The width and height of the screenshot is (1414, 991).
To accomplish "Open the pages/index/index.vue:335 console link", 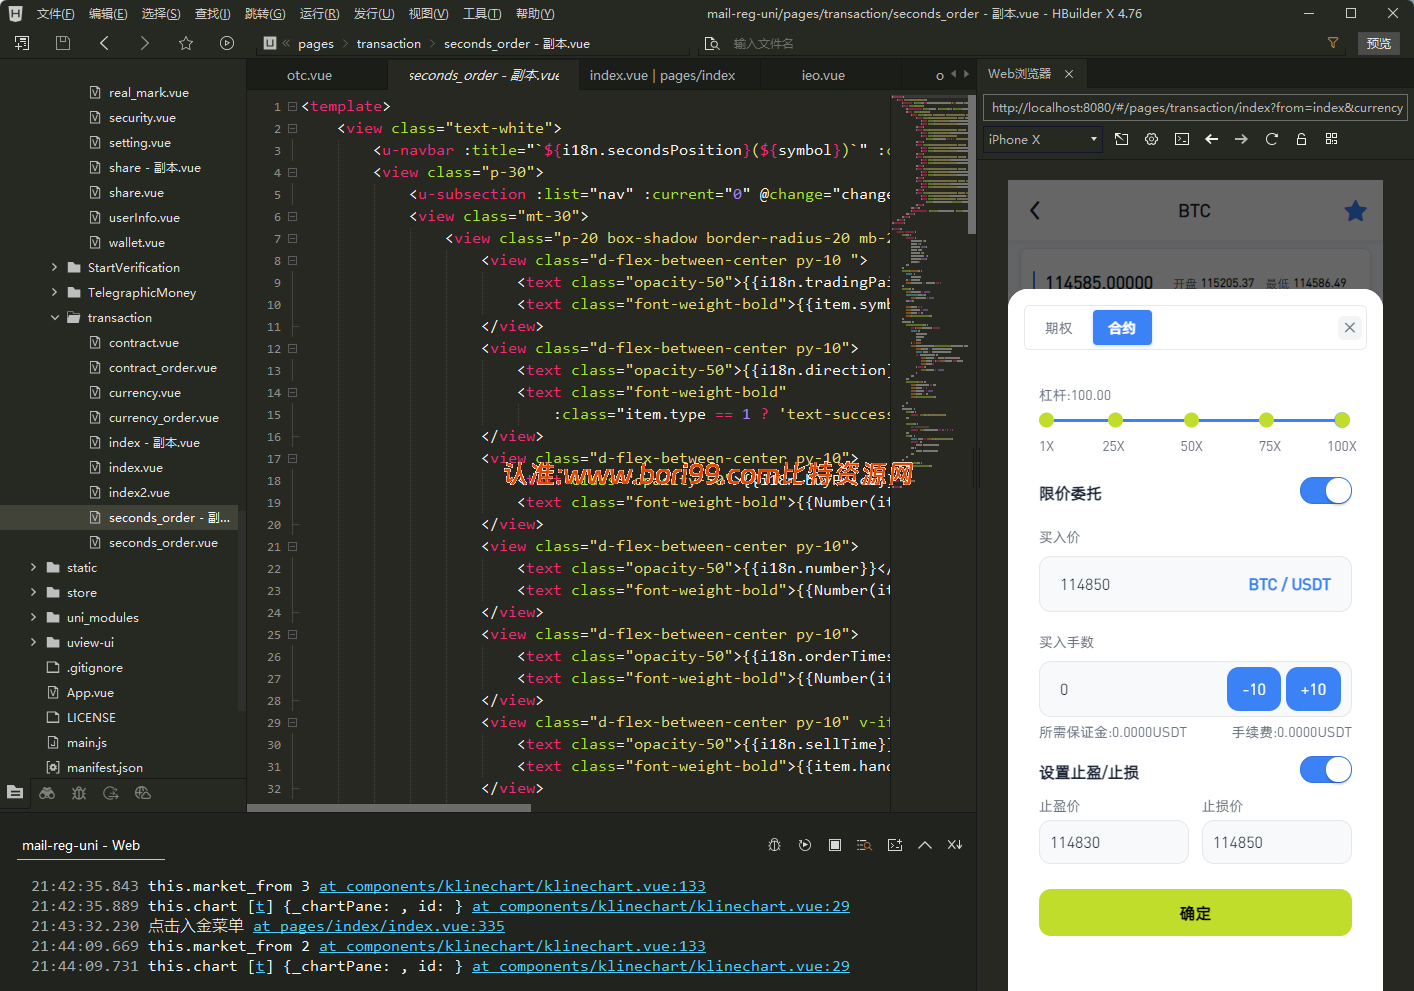I will [379, 926].
